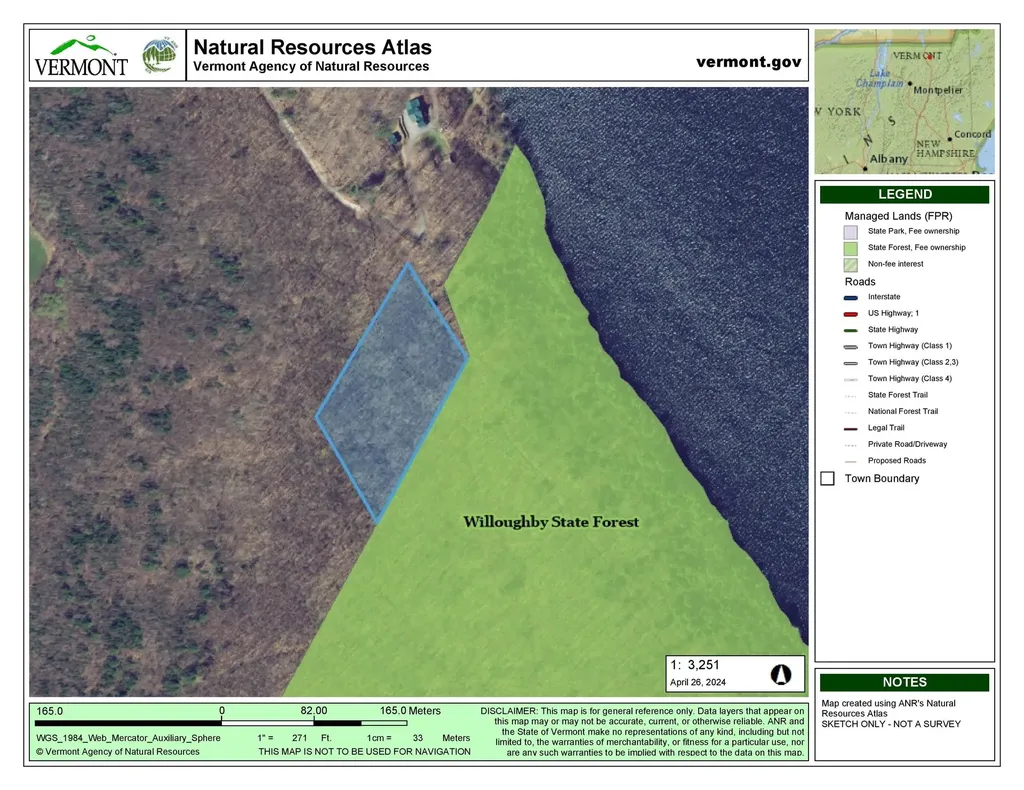Click the Willoughby State Forest label
This screenshot has height=790, width=1024.
(x=550, y=522)
